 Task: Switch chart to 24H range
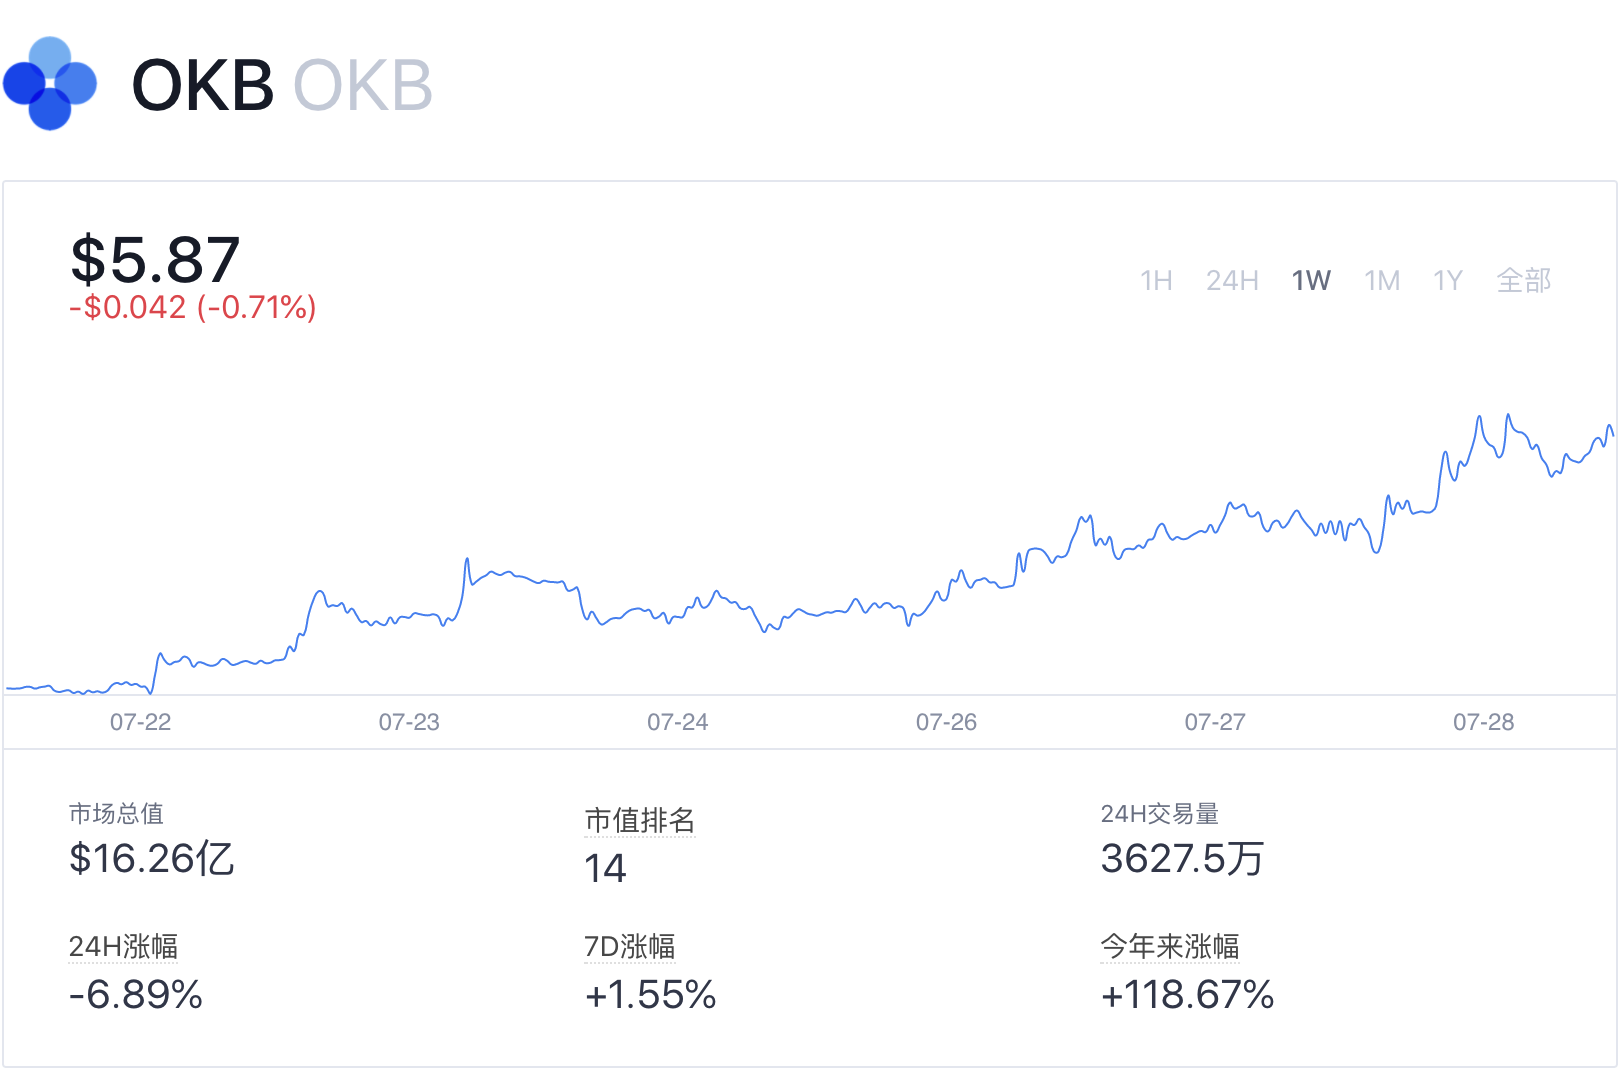tap(1232, 280)
